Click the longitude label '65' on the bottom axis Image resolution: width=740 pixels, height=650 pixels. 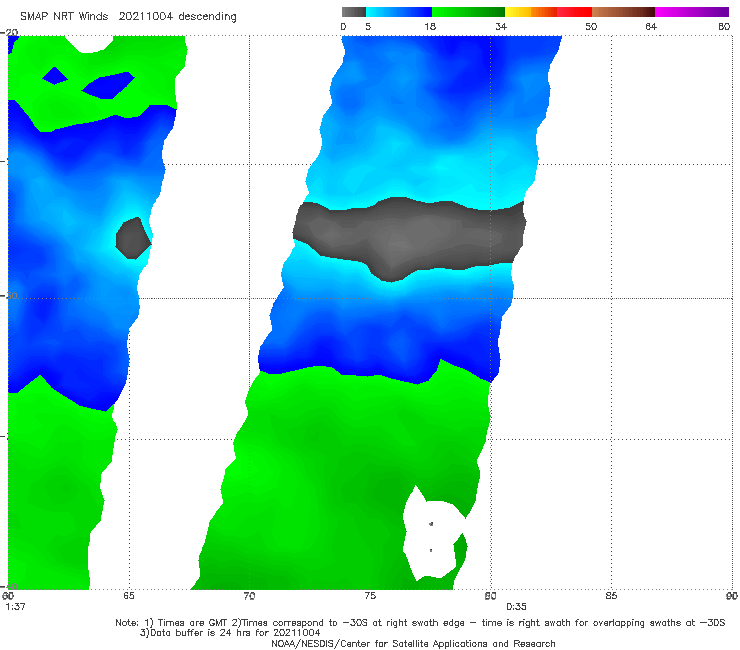(x=129, y=596)
